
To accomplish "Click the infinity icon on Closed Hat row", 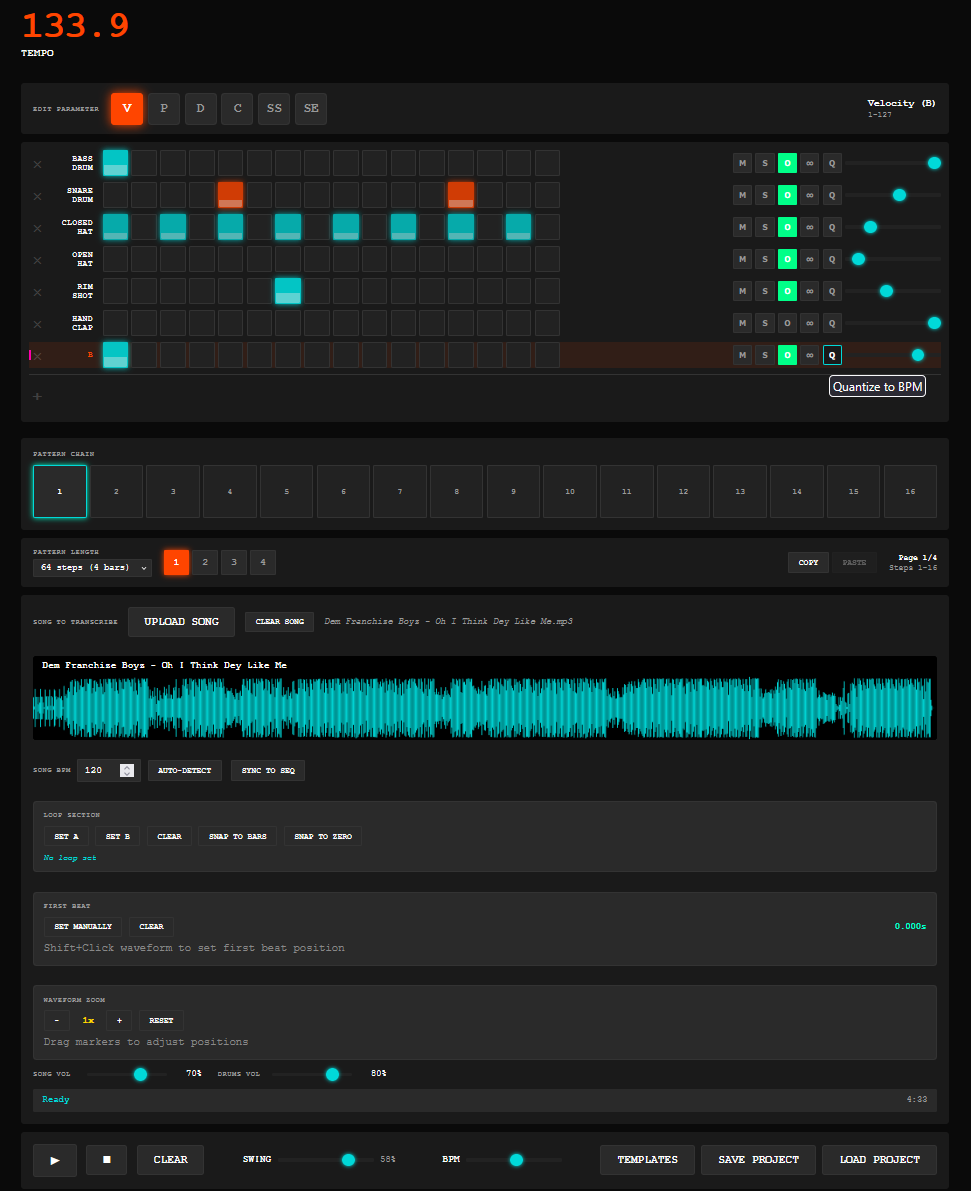I will 810,227.
